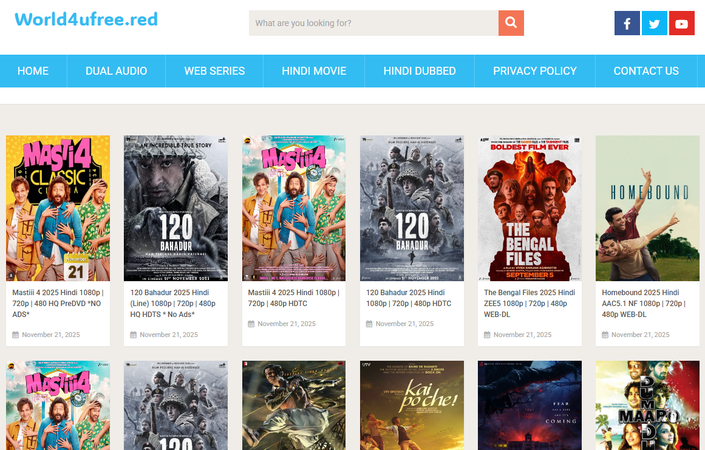Open the dark 'Fear Is Coming' horror poster

pos(530,405)
